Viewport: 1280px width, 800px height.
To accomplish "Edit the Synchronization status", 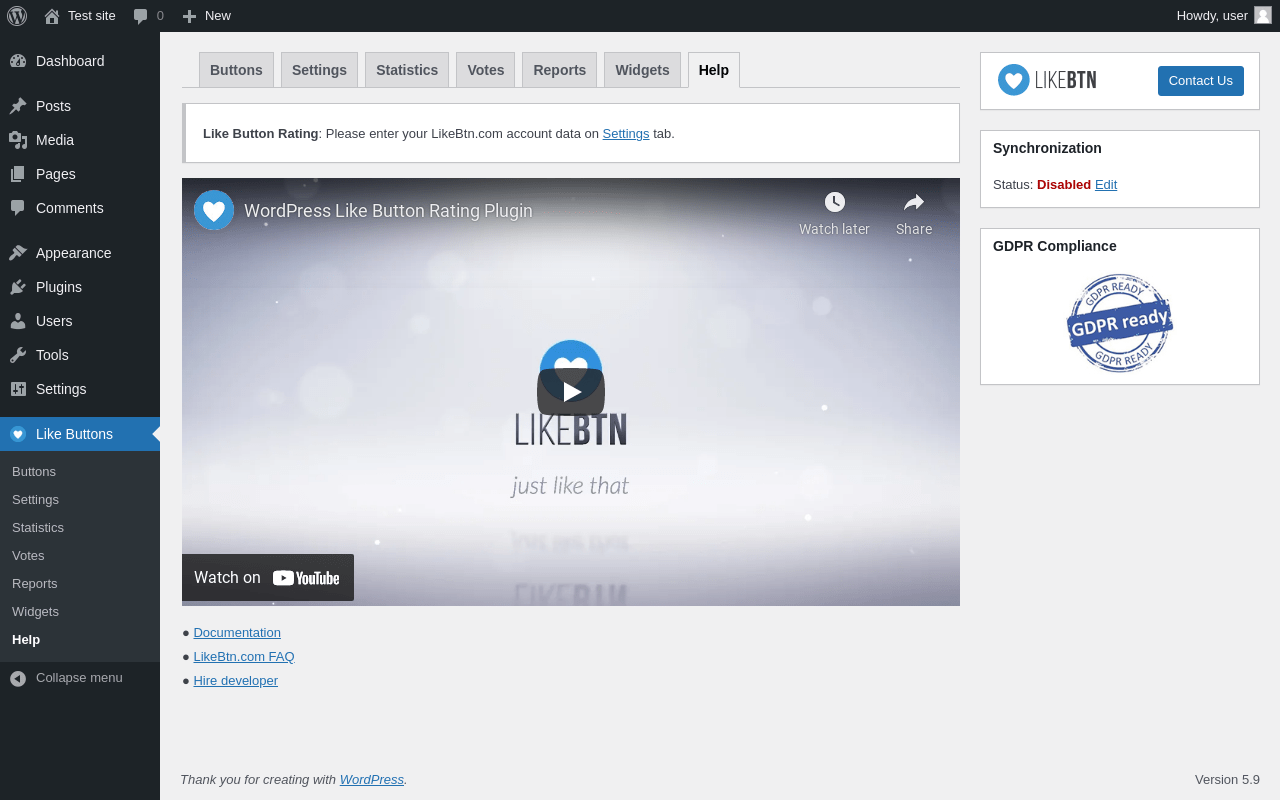I will [1106, 185].
